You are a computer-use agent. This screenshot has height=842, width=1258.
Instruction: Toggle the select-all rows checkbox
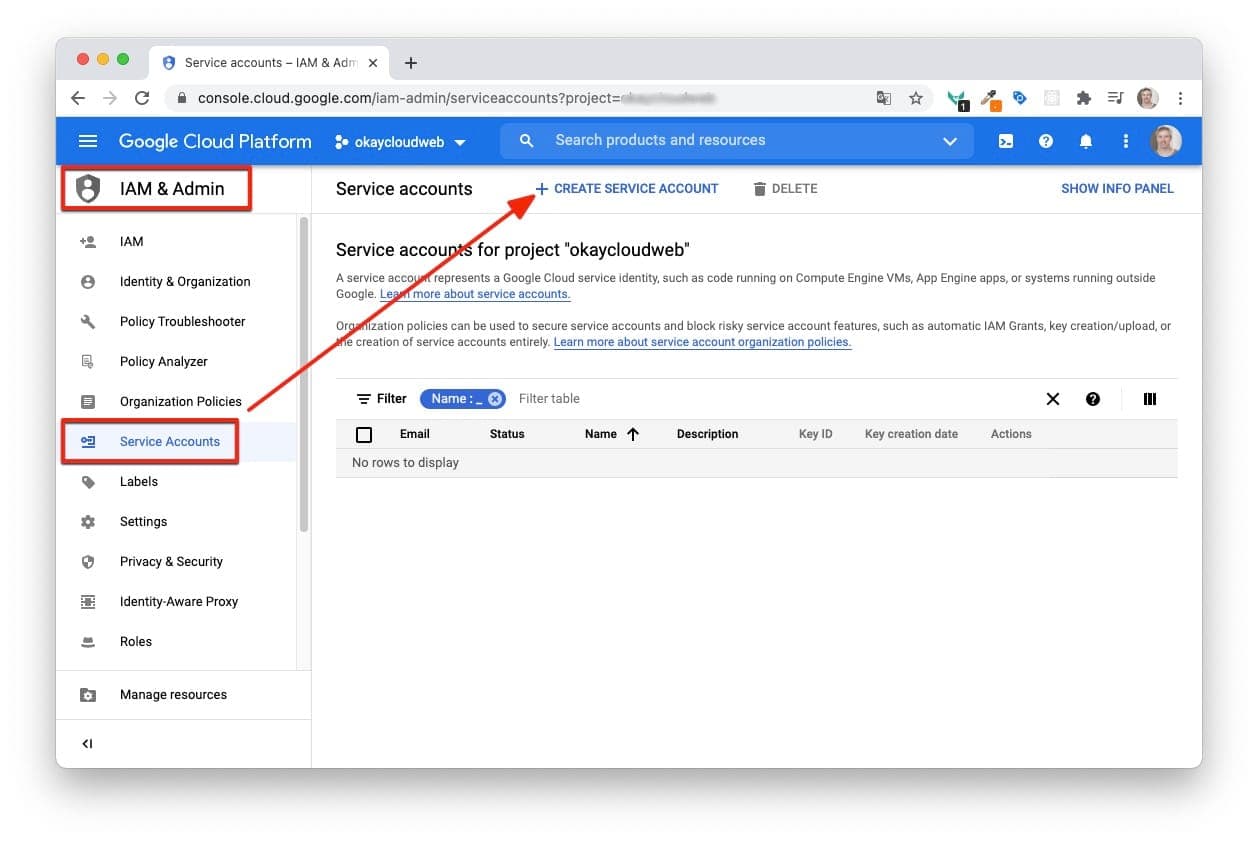(364, 434)
